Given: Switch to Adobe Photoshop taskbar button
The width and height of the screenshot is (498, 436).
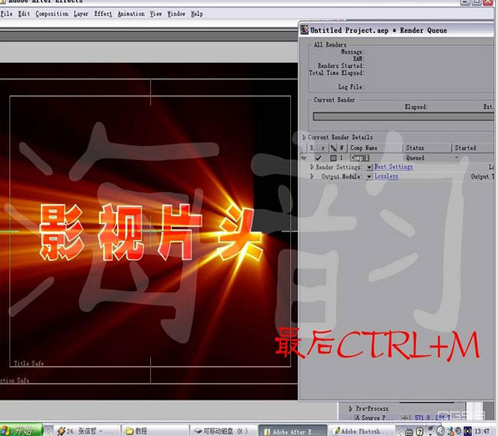Looking at the screenshot, I should point(362,431).
